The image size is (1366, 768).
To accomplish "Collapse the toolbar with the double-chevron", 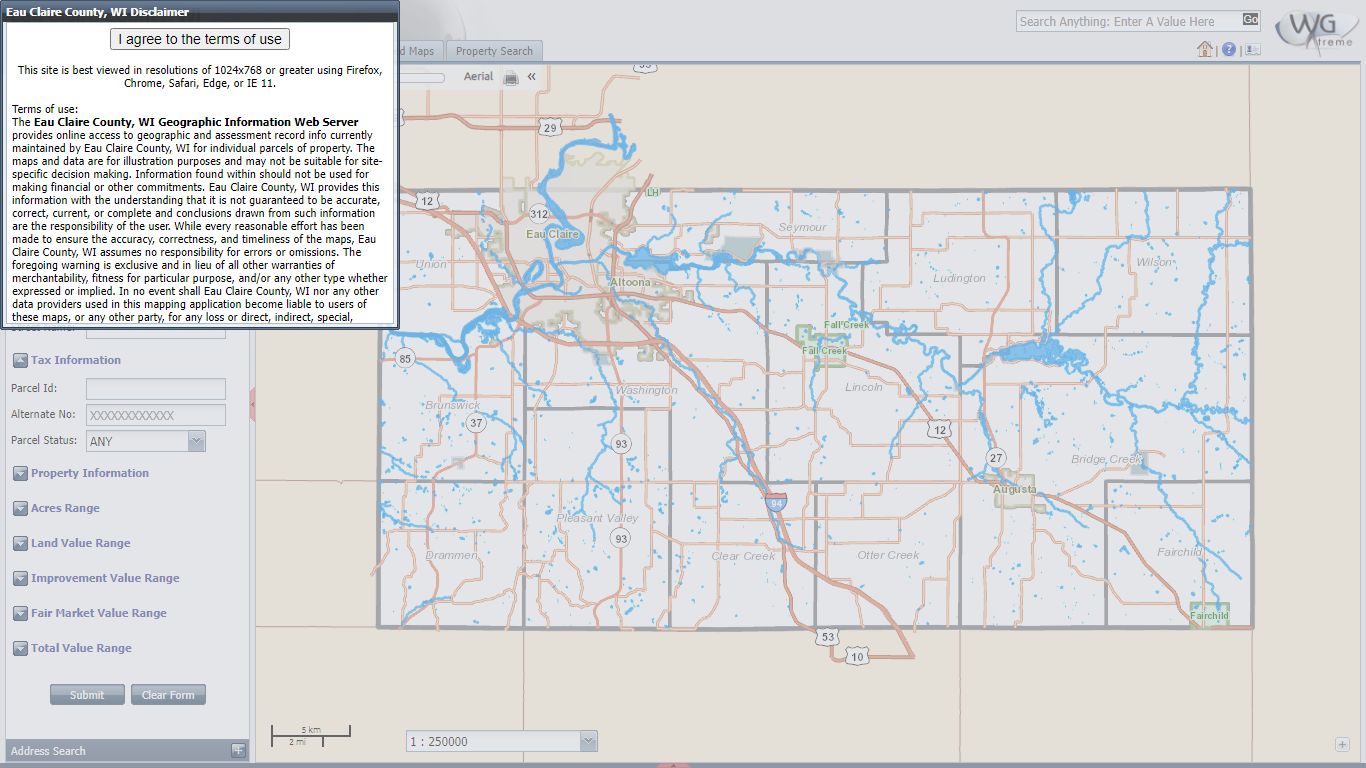I will pyautogui.click(x=531, y=76).
